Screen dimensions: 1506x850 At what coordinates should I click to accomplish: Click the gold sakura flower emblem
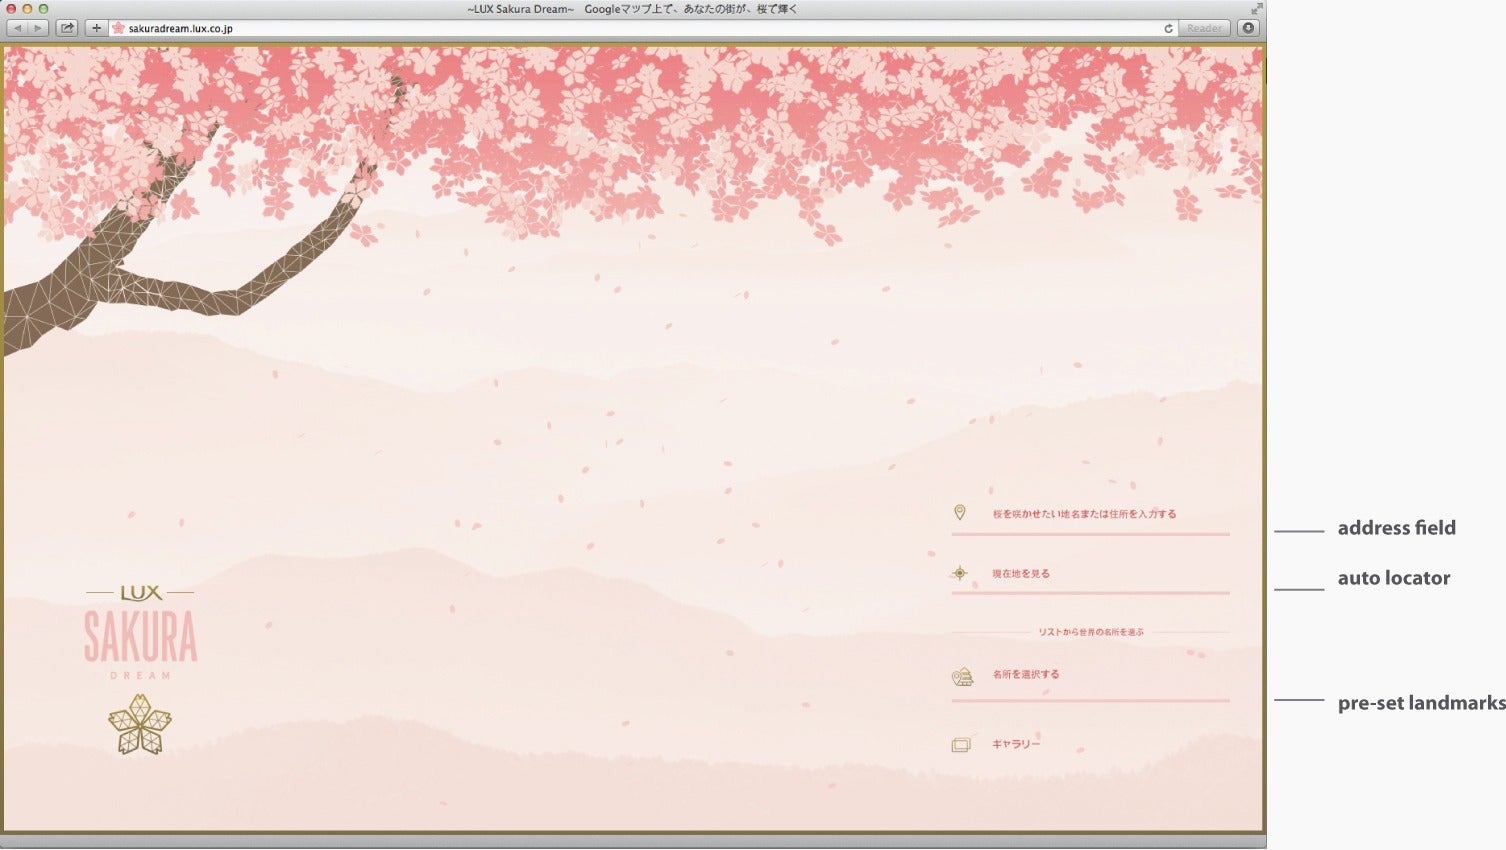pyautogui.click(x=140, y=724)
